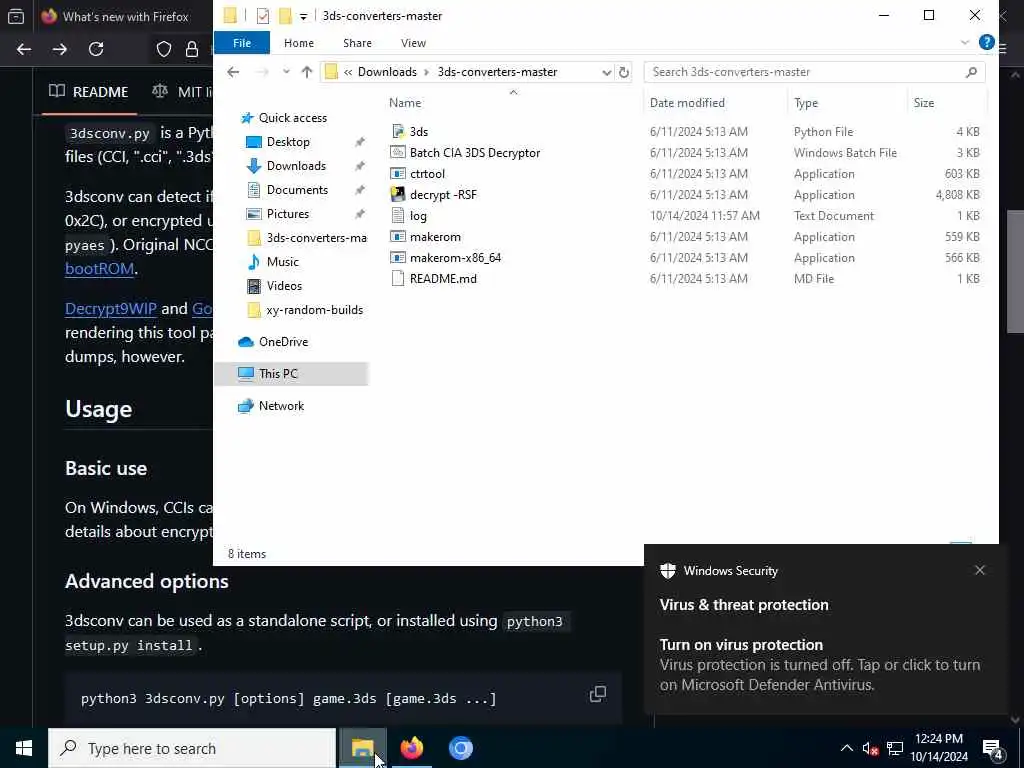The width and height of the screenshot is (1024, 768).
Task: Click the Firefox site padlock icon
Action: pos(192,49)
